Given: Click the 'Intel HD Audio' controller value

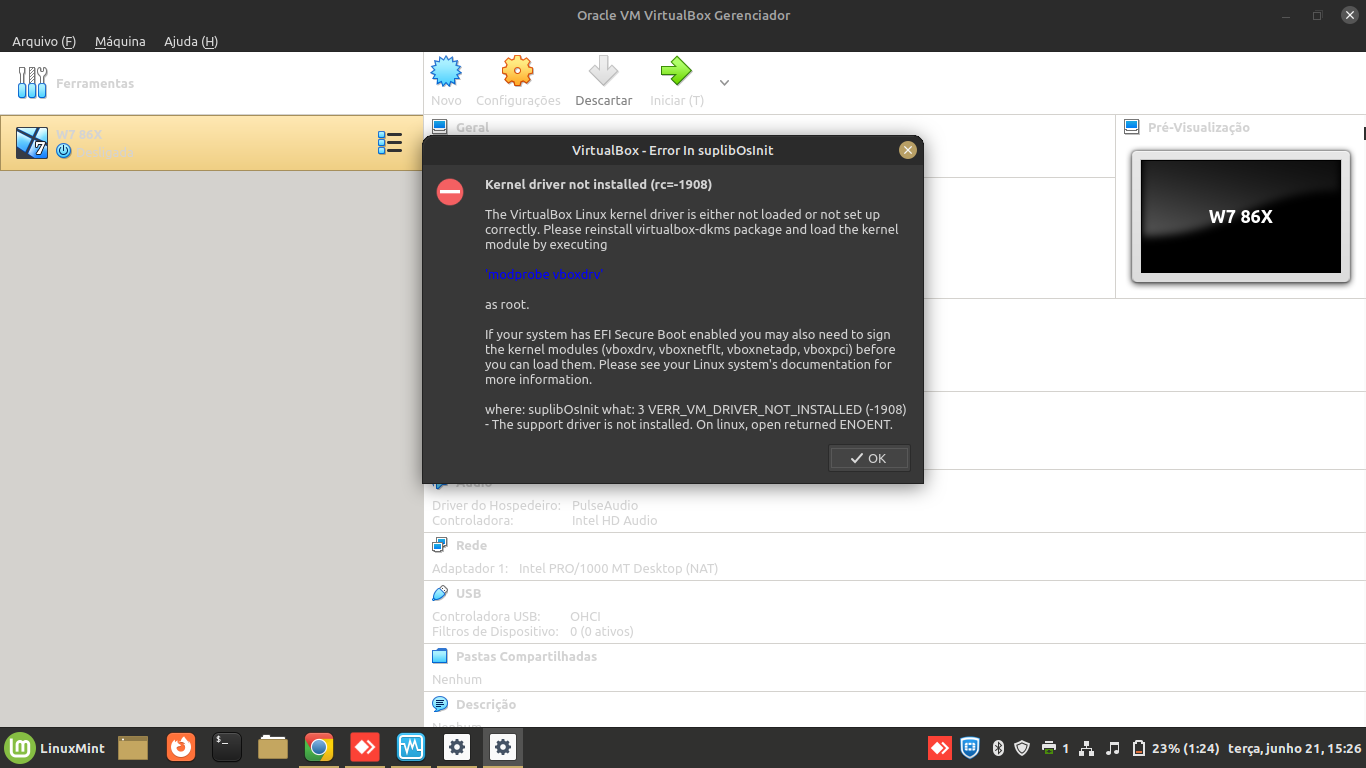Looking at the screenshot, I should (x=614, y=520).
